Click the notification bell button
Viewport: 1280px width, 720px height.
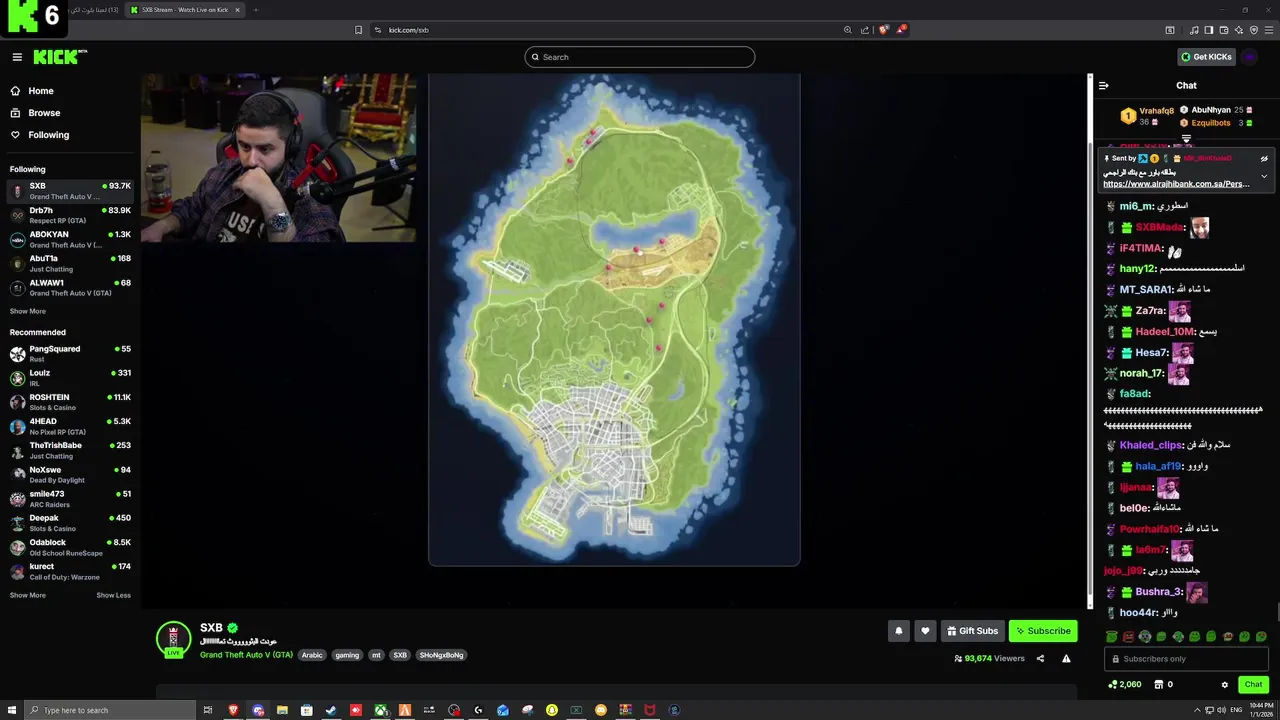coord(898,631)
